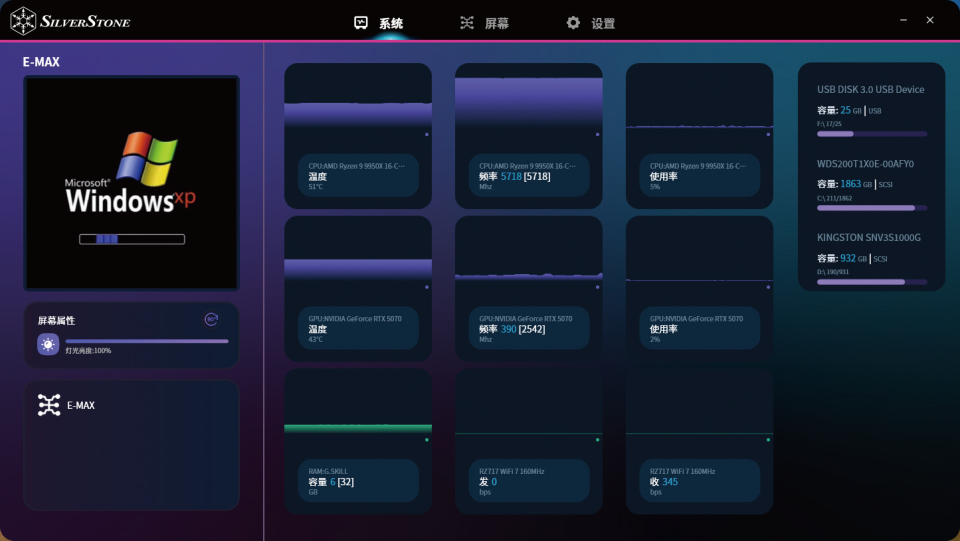Open the CPU 温度 51°C card
Screen dimensions: 960x541
[x=358, y=136]
